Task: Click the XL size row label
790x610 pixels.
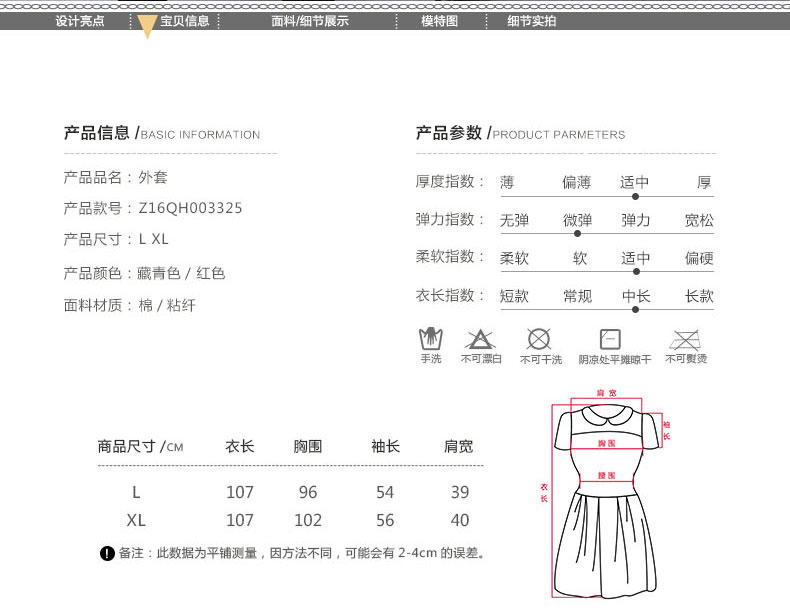Action: (136, 520)
